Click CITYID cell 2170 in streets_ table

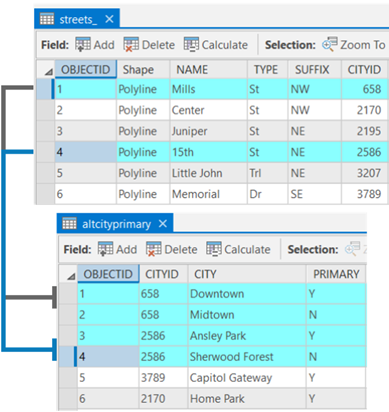coord(365,110)
